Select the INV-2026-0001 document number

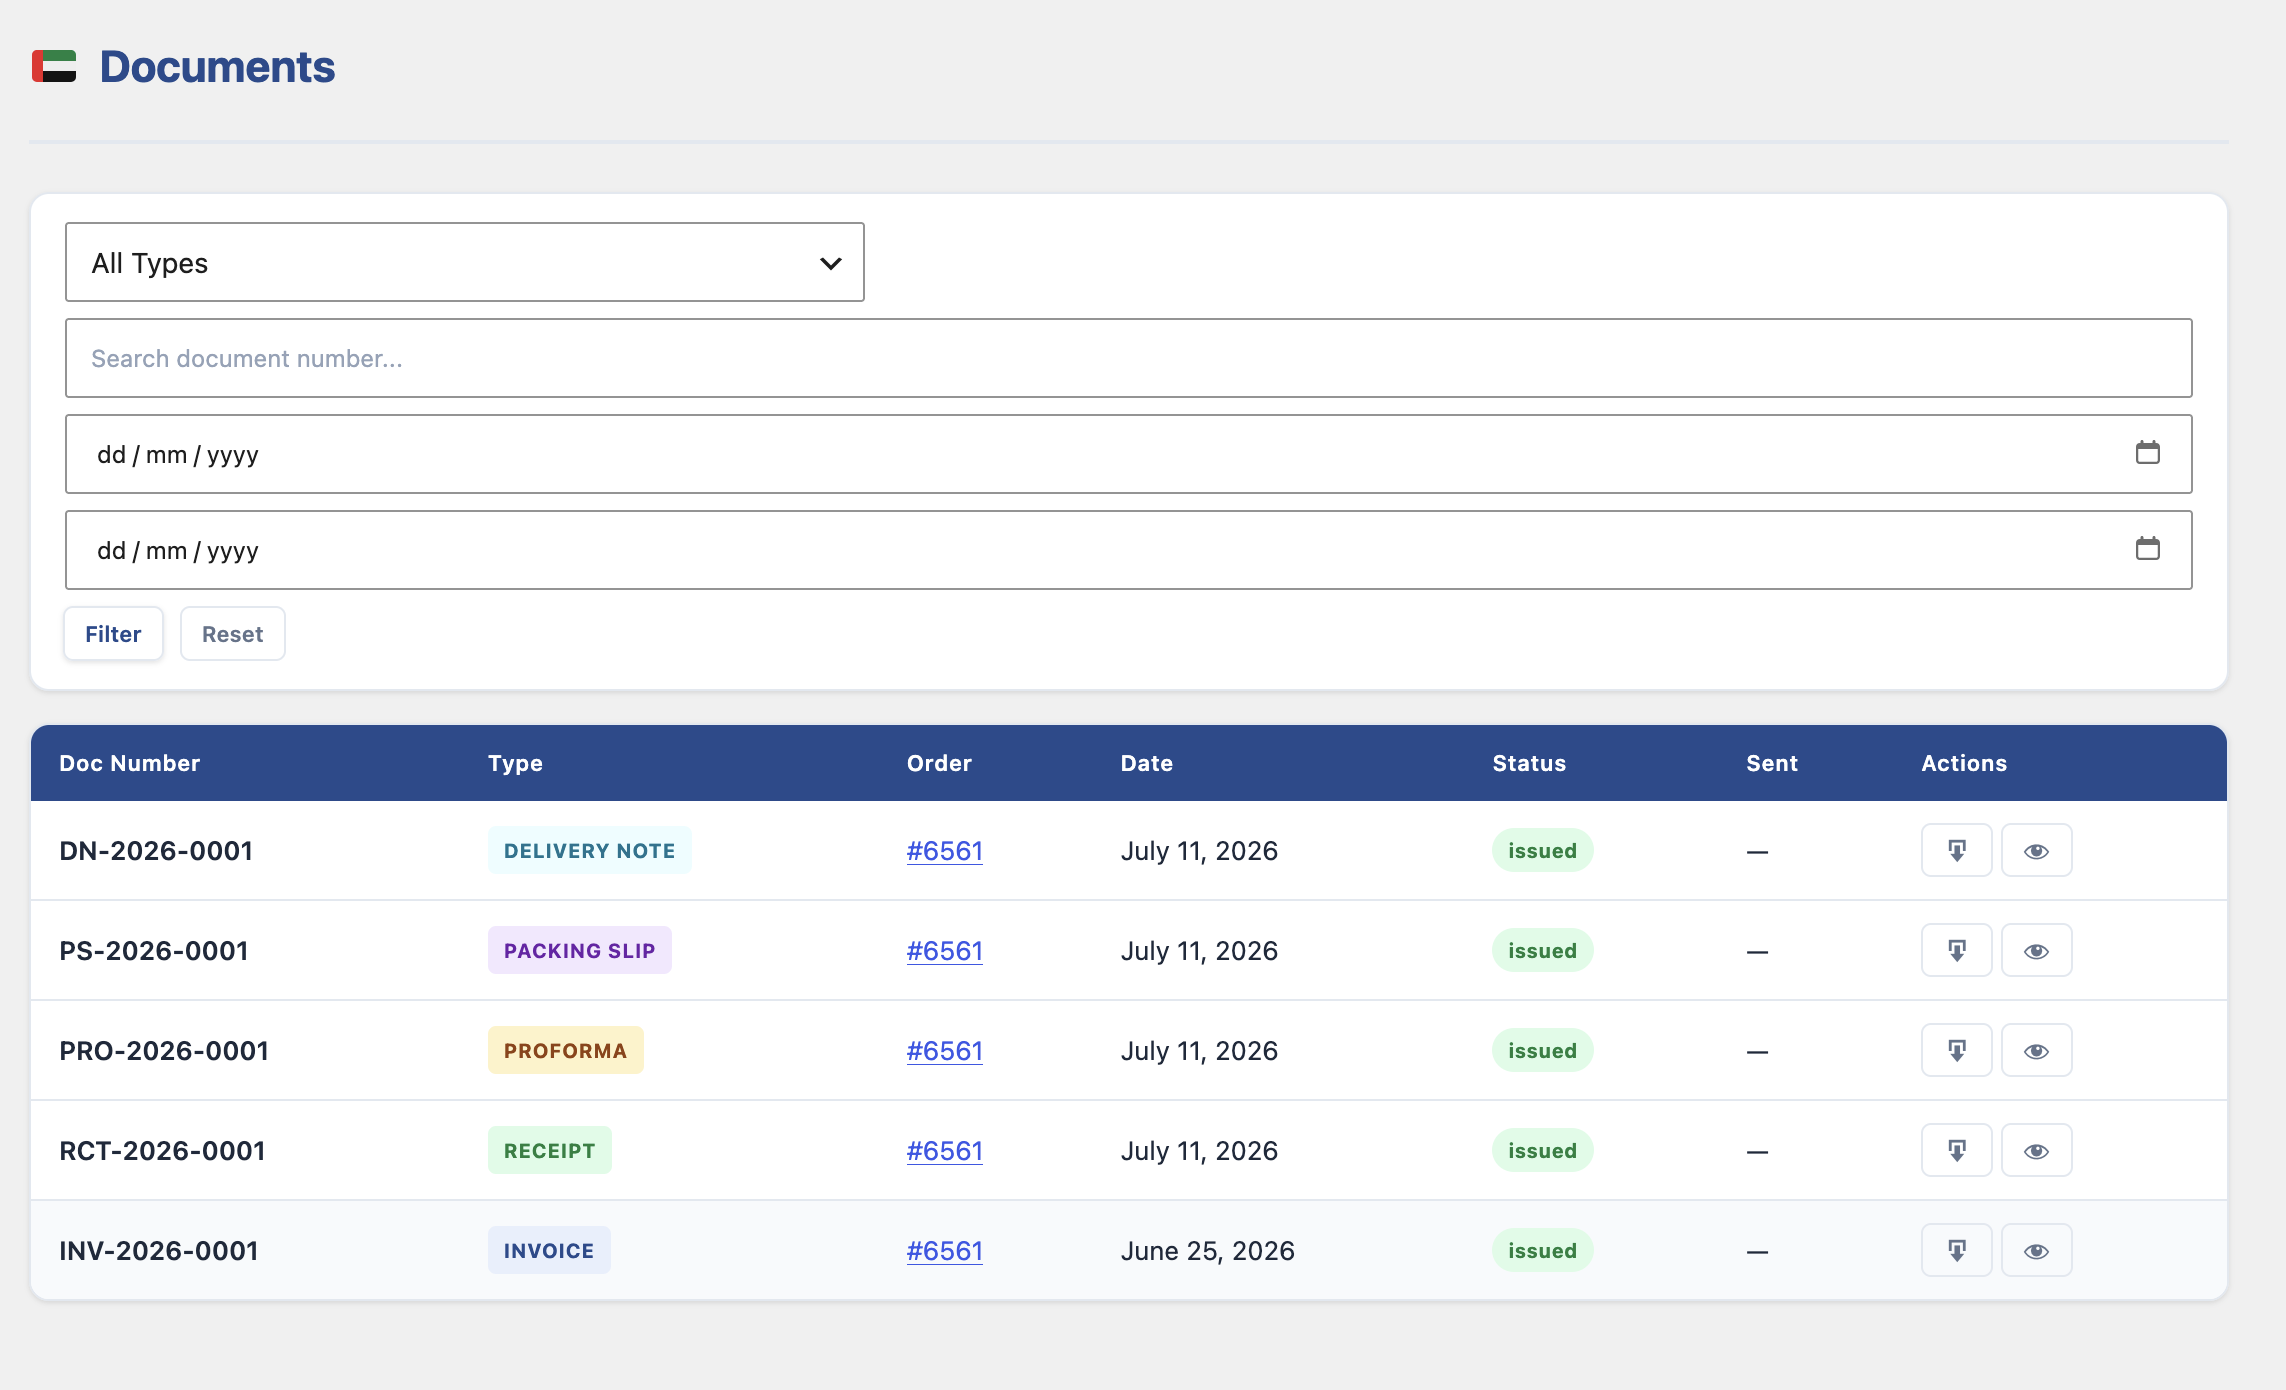pos(159,1251)
